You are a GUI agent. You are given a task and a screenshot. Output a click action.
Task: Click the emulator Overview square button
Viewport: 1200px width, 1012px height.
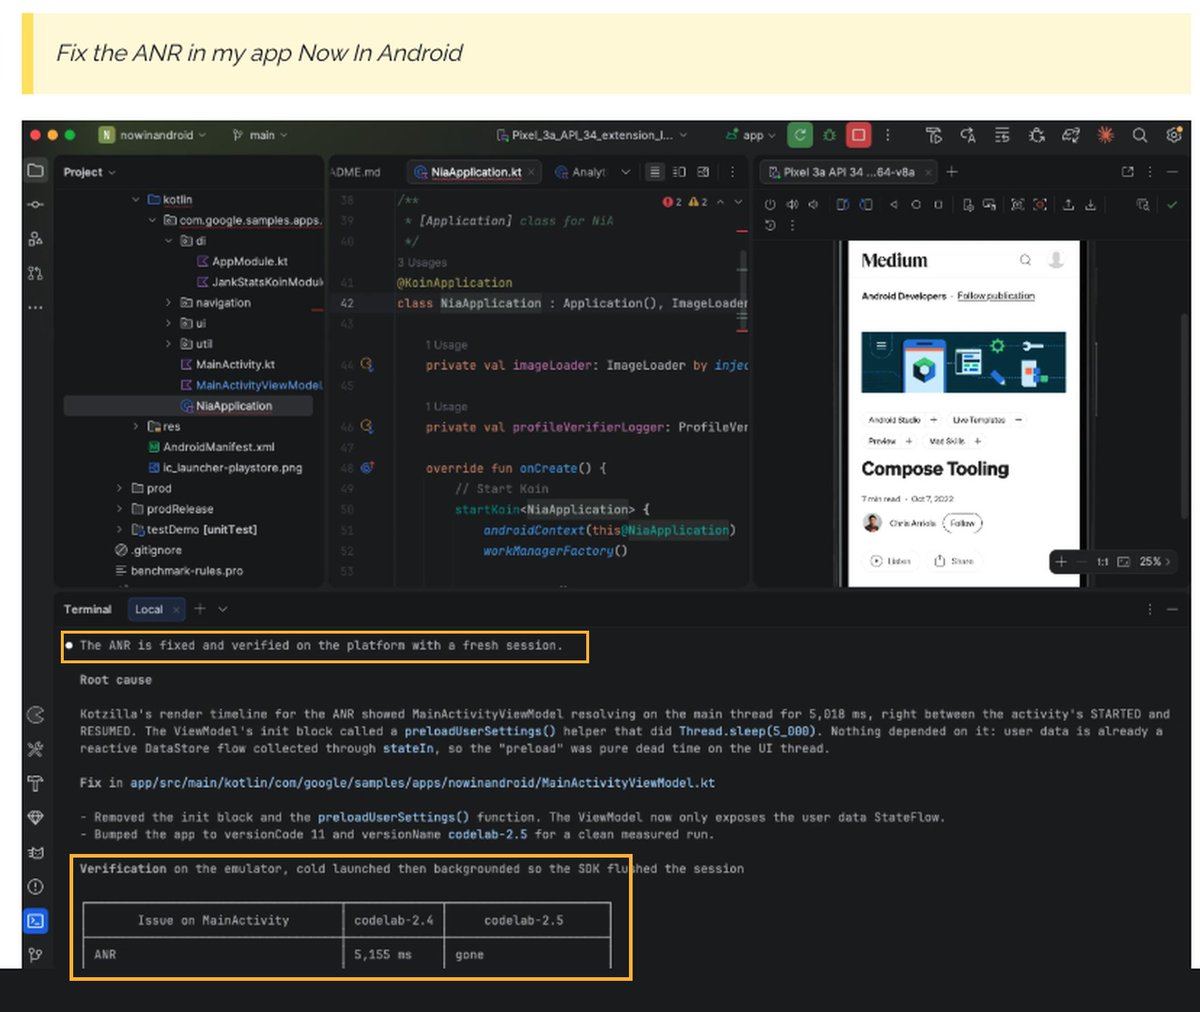(x=938, y=204)
